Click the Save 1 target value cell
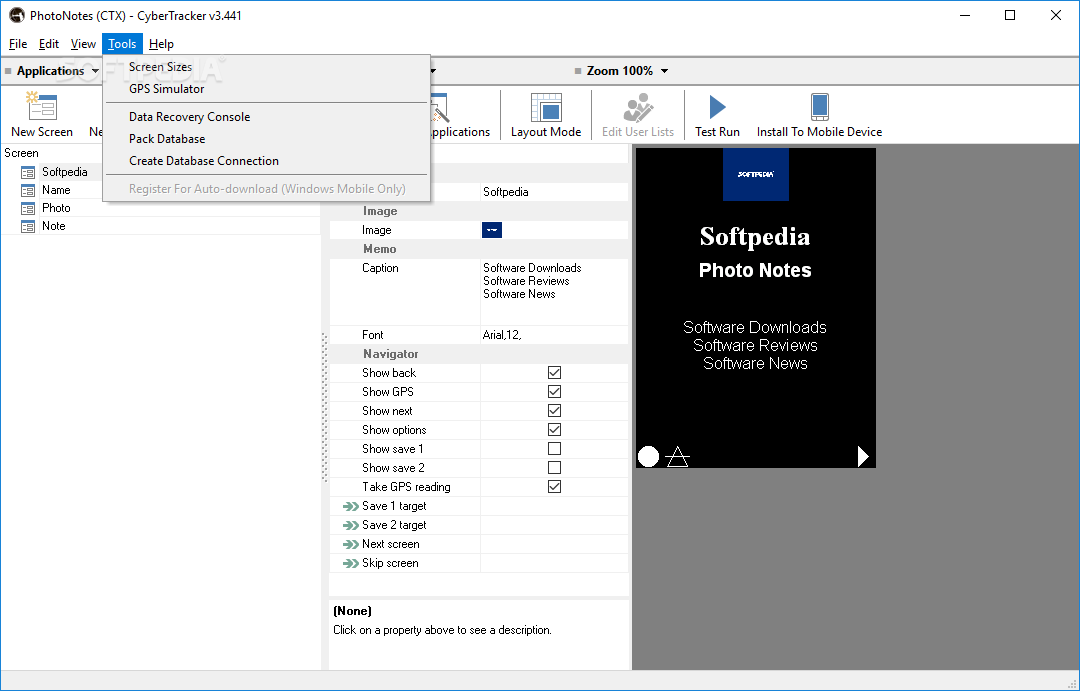The width and height of the screenshot is (1080, 691). (x=554, y=506)
